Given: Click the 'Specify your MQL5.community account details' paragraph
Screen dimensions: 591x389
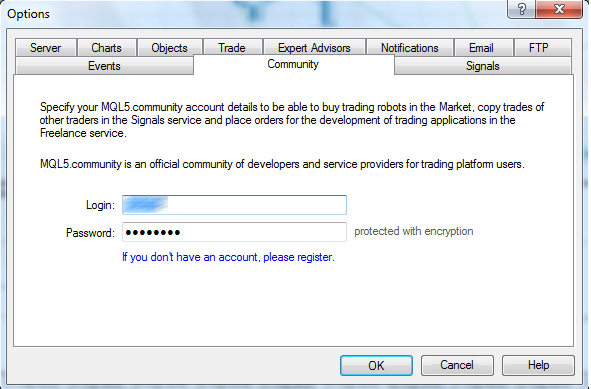Looking at the screenshot, I should [292, 120].
